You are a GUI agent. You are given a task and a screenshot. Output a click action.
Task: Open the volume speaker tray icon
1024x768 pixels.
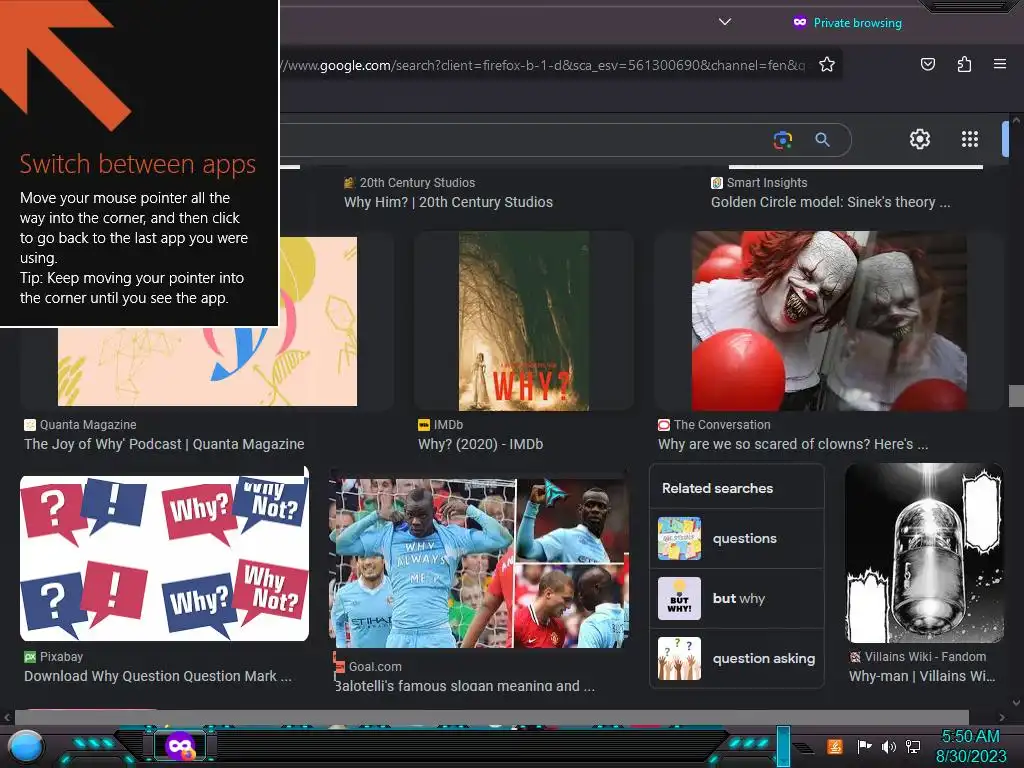[888, 746]
